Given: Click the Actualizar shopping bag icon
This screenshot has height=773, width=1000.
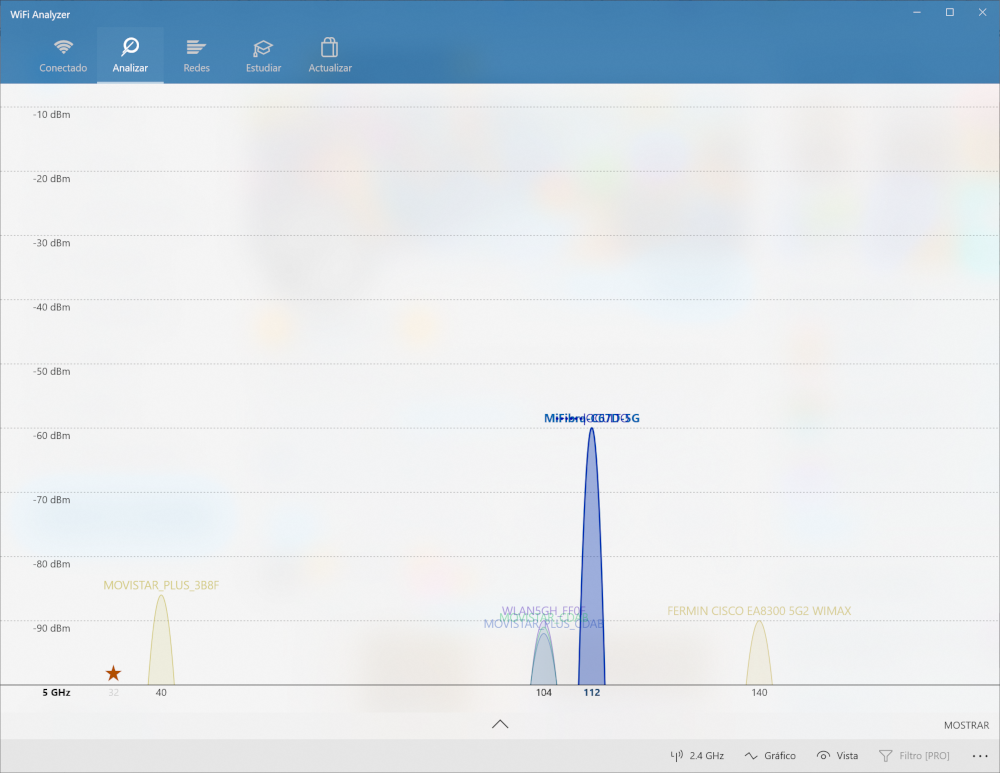Looking at the screenshot, I should pyautogui.click(x=330, y=56).
